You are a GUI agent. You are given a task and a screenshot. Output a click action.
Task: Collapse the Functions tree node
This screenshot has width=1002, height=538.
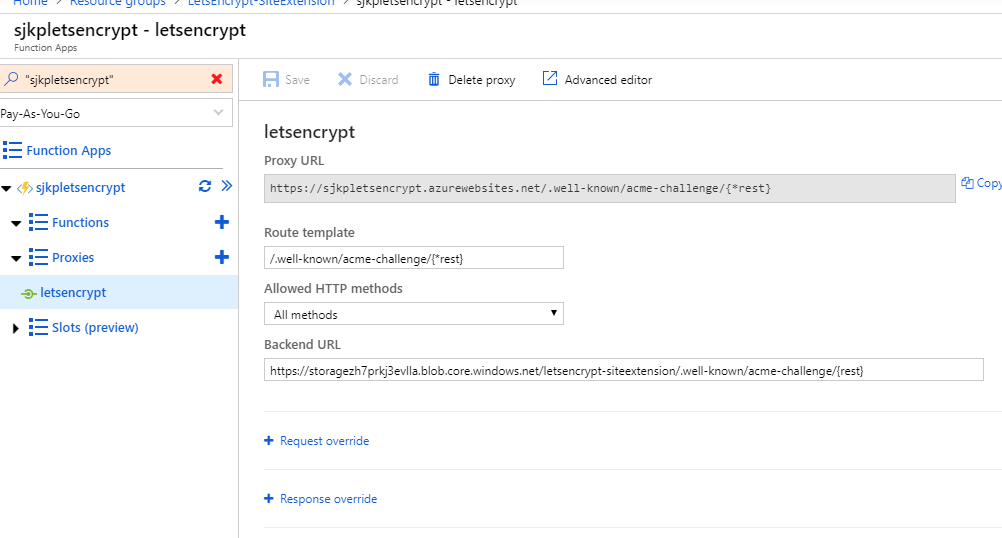pyautogui.click(x=17, y=223)
